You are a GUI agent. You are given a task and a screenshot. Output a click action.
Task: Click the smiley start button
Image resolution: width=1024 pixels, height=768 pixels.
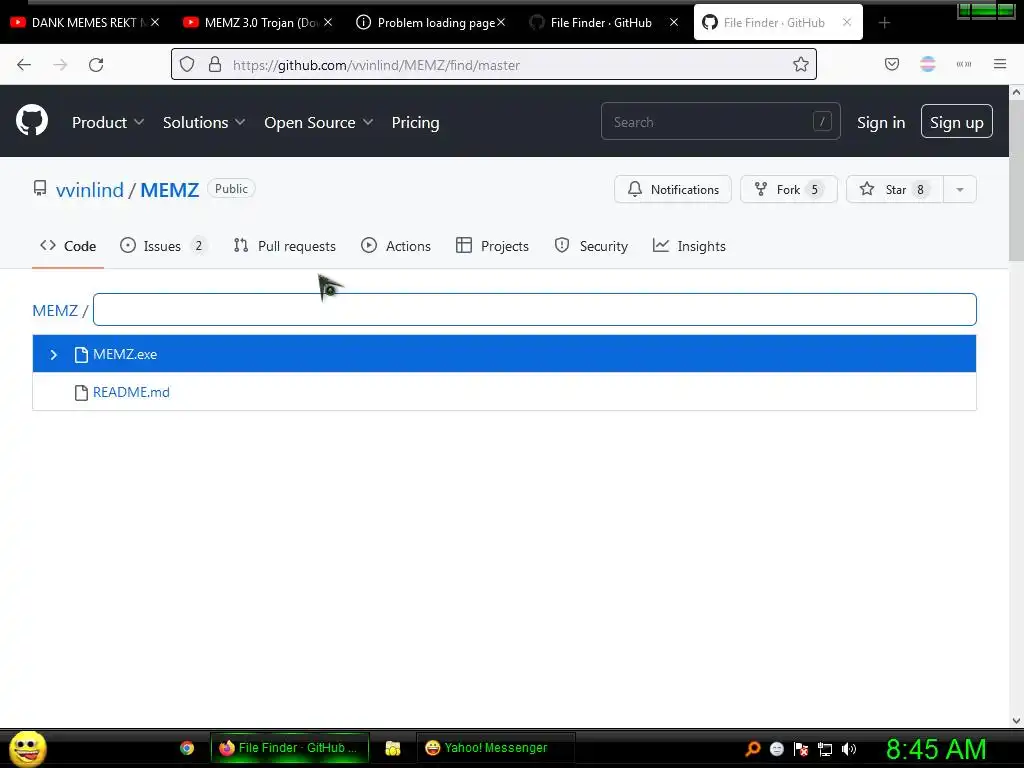point(28,749)
